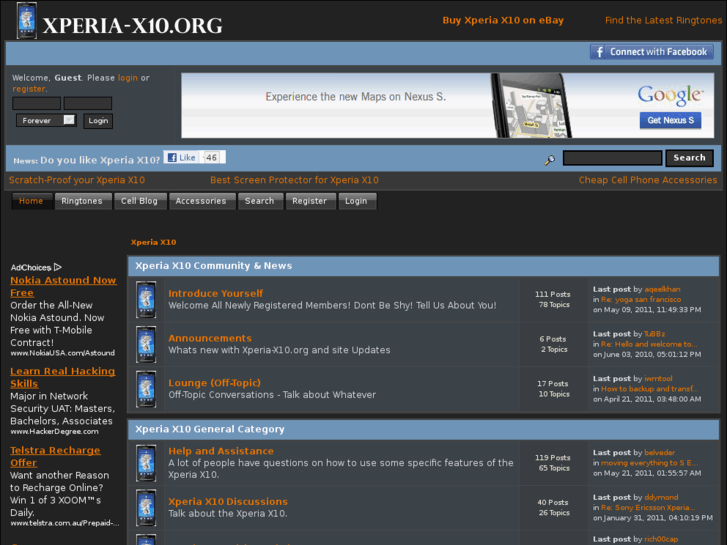
Task: Open the Lounge (Off-Topic) board
Action: (215, 383)
